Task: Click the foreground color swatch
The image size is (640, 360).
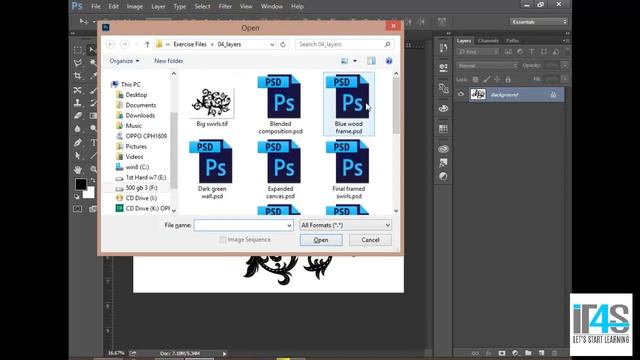Action: pos(80,184)
